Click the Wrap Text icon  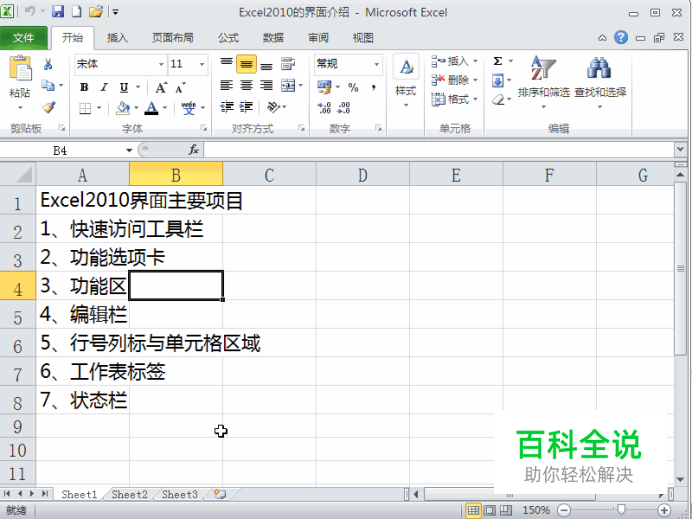(x=288, y=64)
